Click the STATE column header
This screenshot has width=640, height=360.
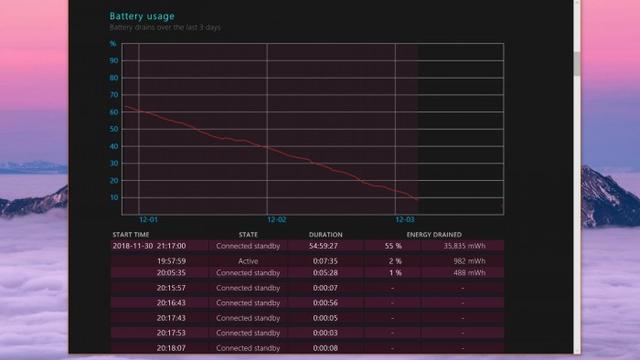[x=248, y=235]
